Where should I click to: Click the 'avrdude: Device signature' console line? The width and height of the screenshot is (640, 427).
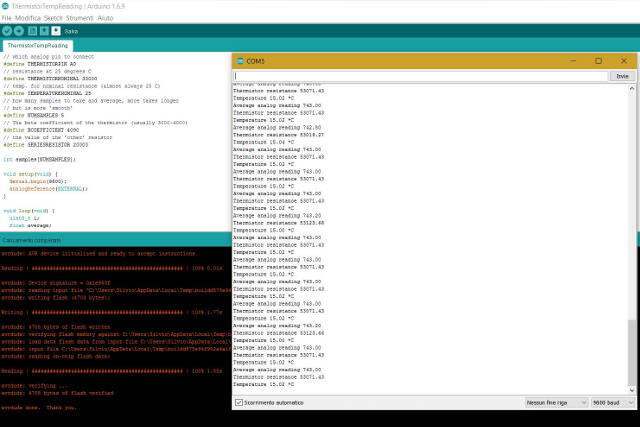(x=56, y=283)
